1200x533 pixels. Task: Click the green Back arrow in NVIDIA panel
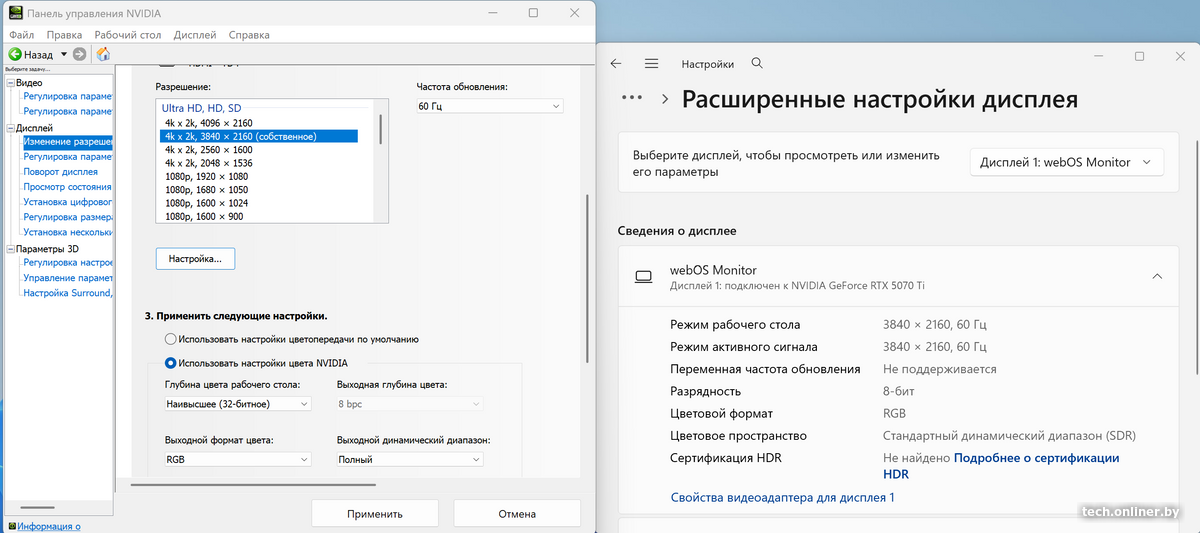click(x=16, y=54)
